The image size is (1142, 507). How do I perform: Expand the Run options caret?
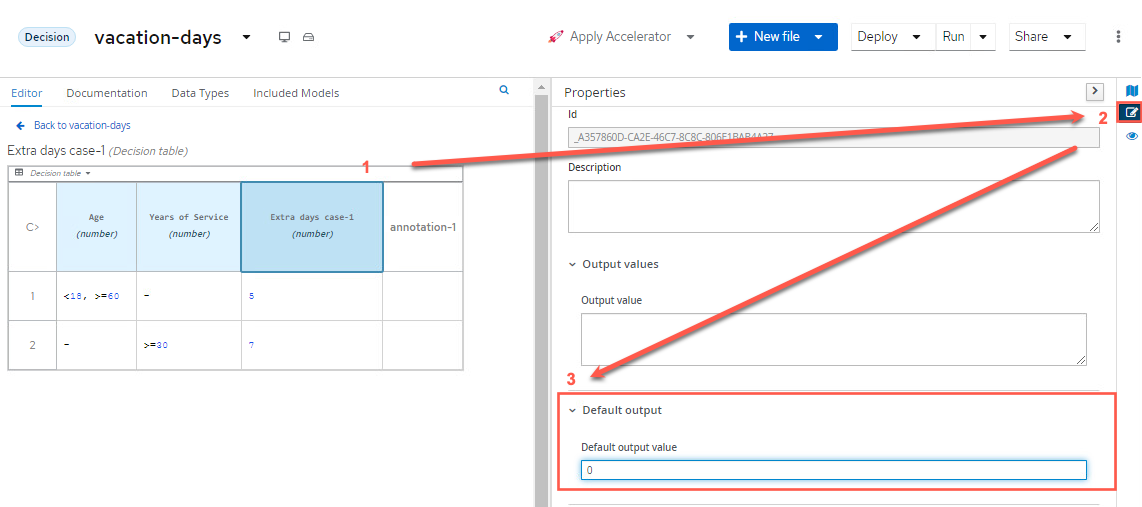(x=983, y=36)
